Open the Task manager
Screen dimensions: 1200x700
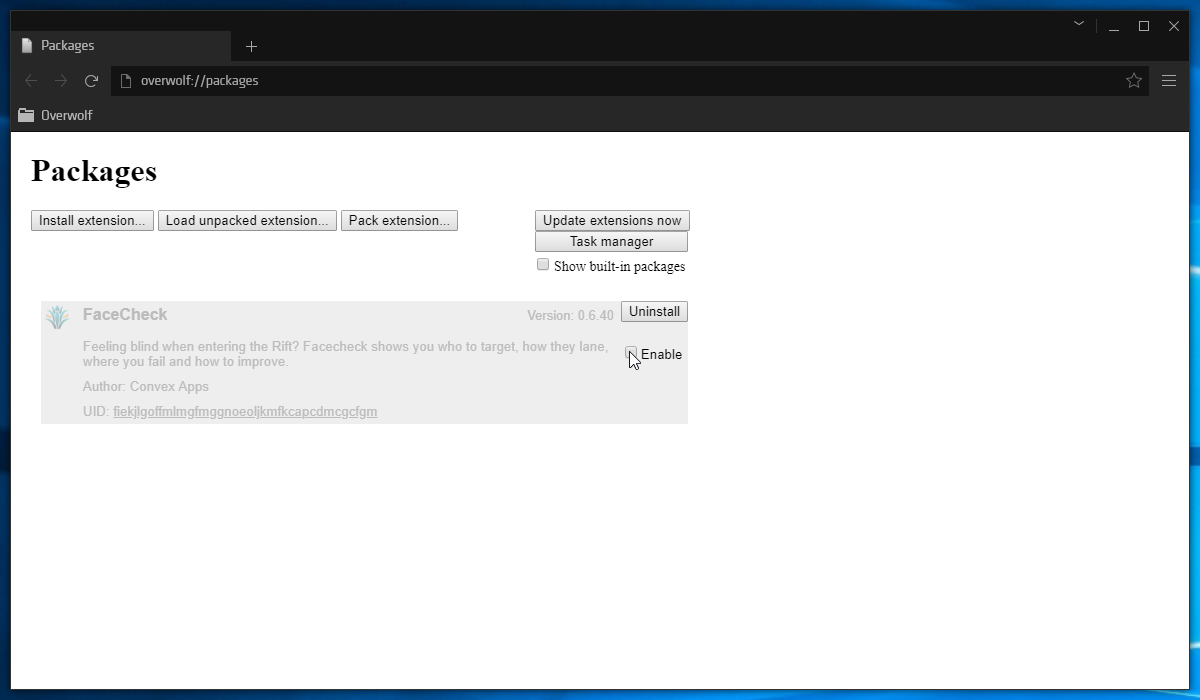tap(612, 242)
